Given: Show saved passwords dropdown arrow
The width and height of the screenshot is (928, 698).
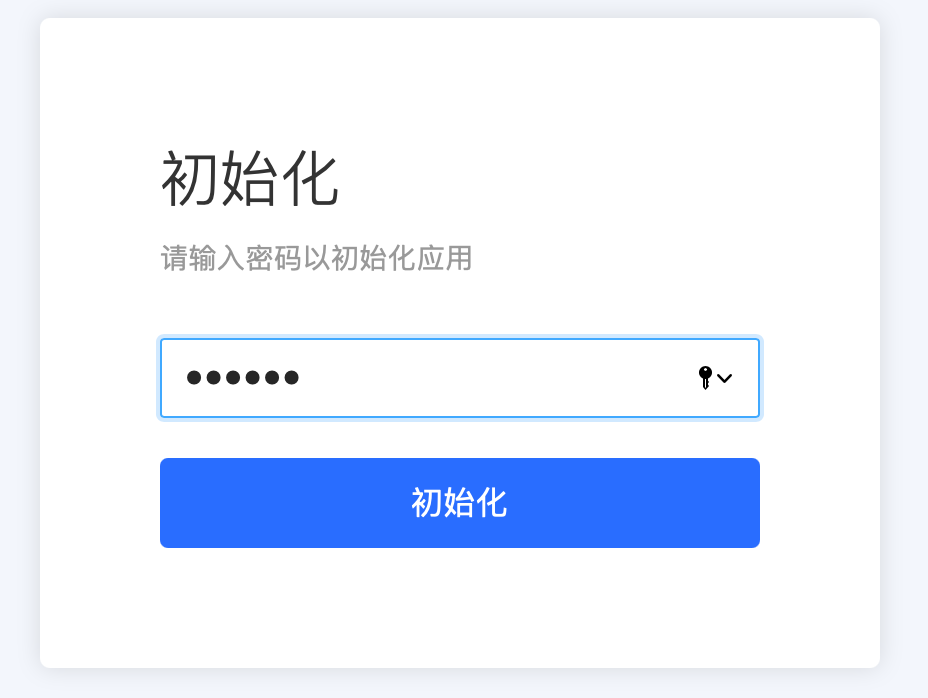Looking at the screenshot, I should [x=724, y=378].
